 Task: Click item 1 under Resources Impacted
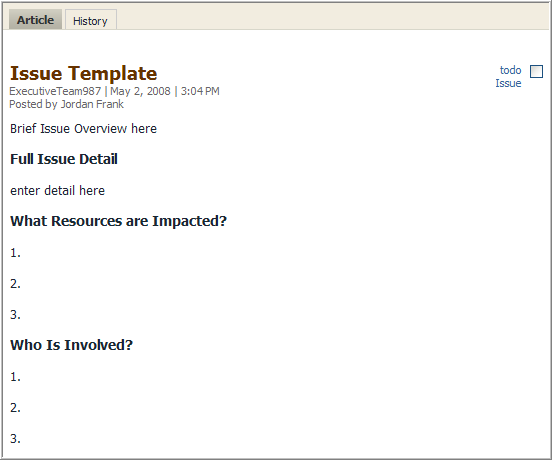click(15, 253)
